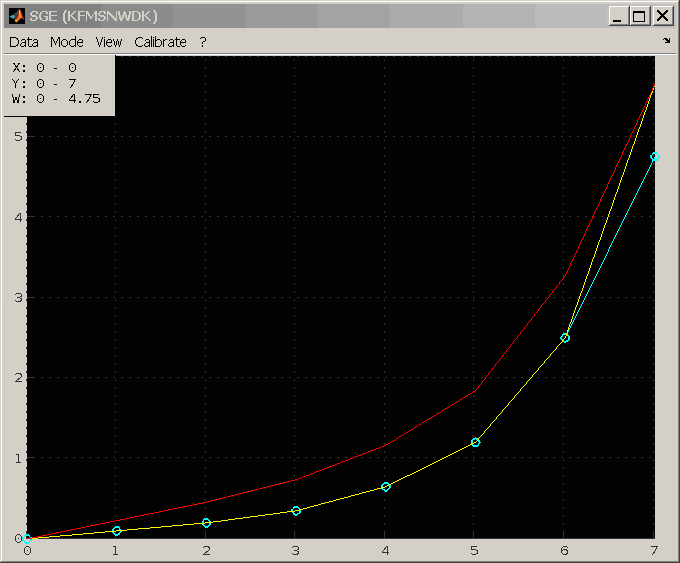Screen dimensions: 680x563
Task: Click the x-axis label 6
Action: tap(564, 551)
